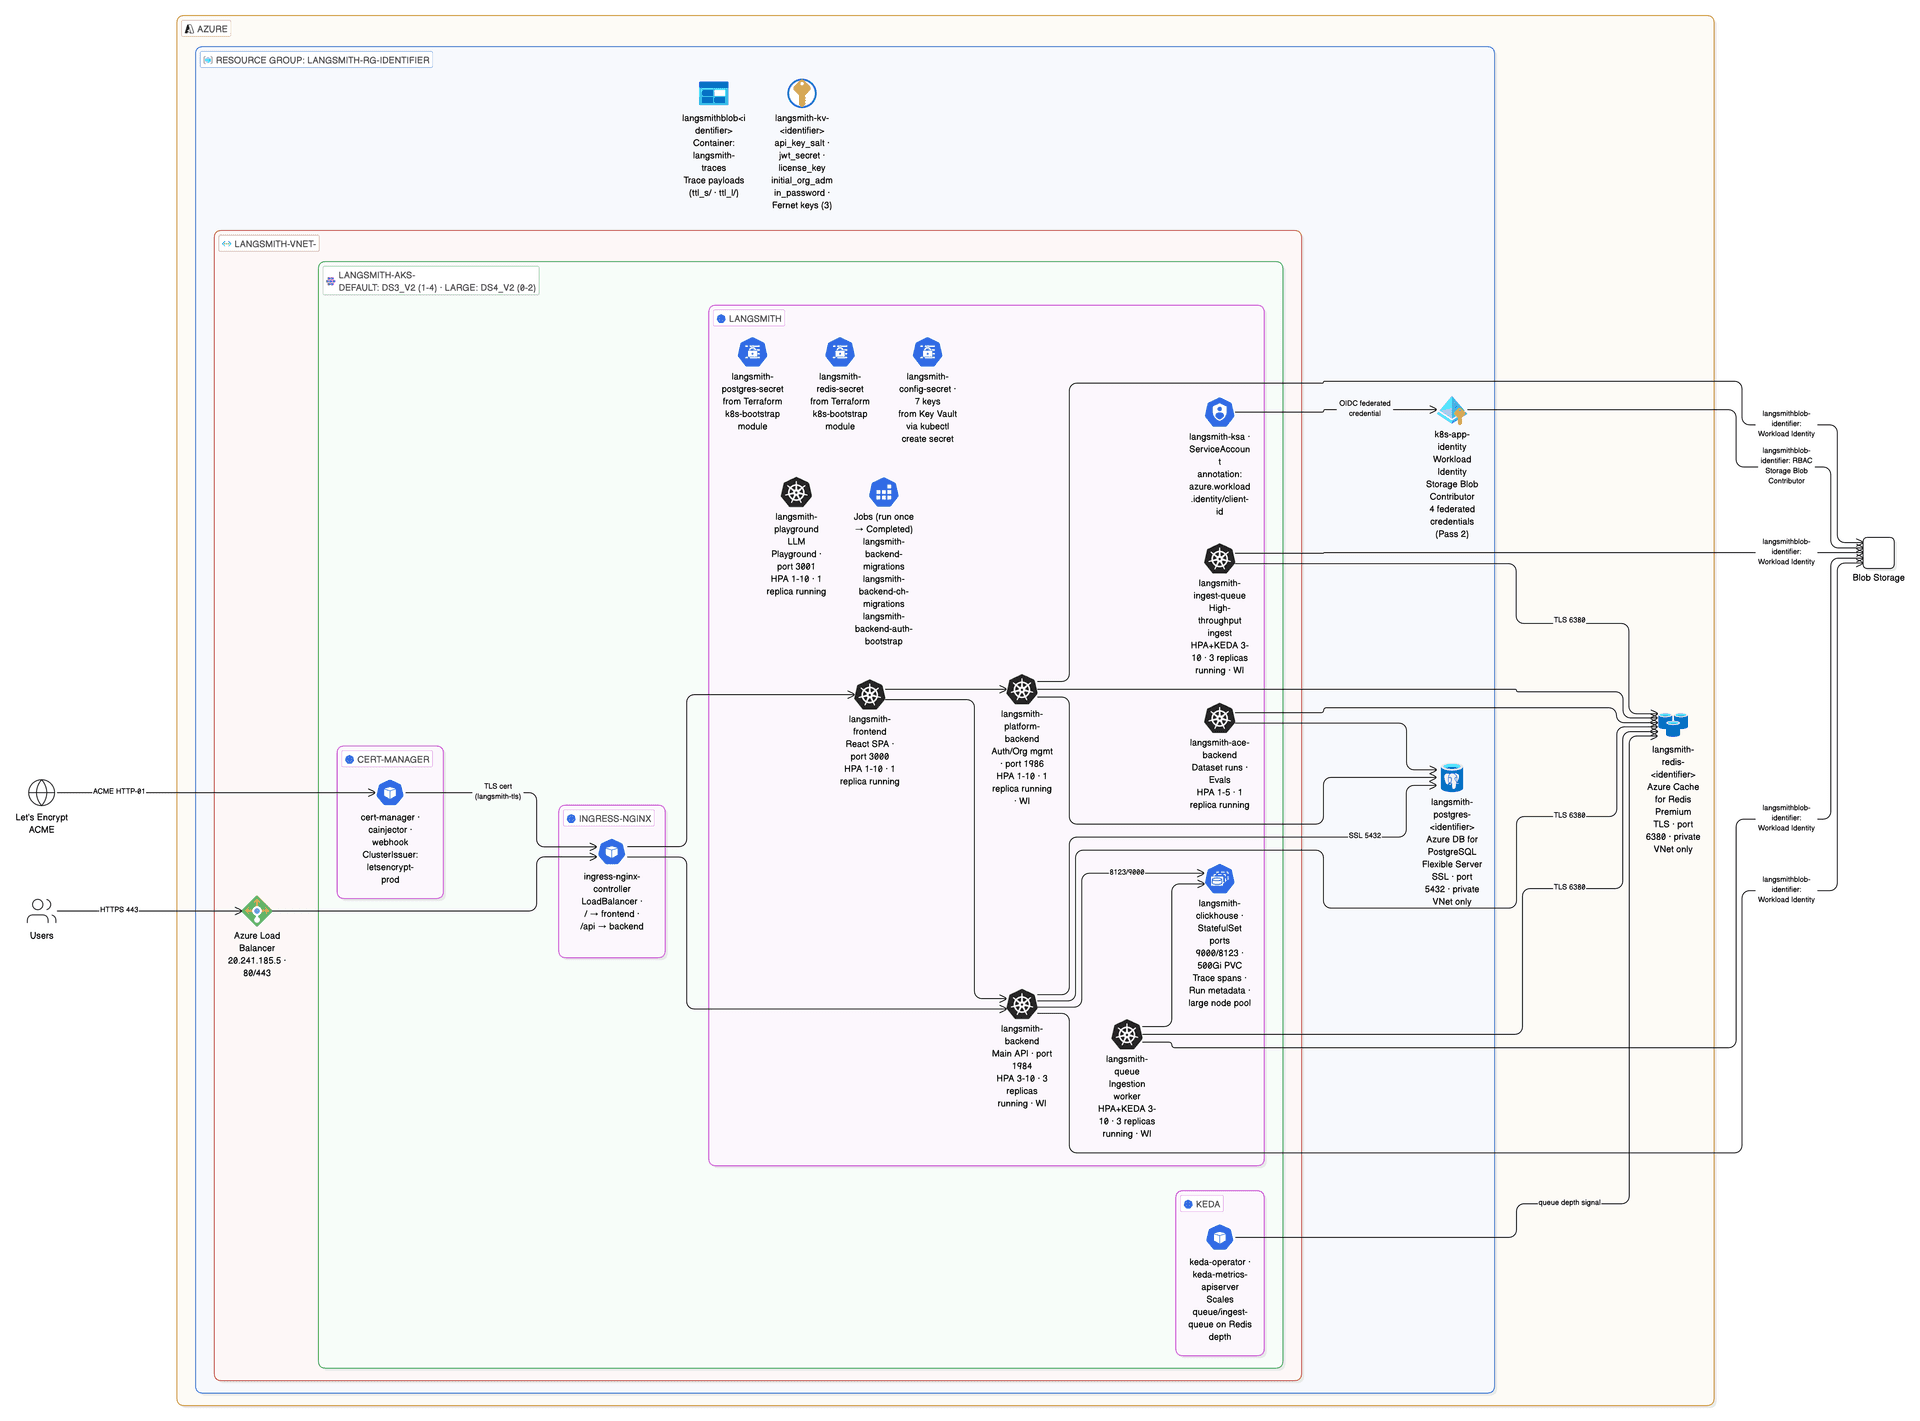Select the Users icon

coord(41,911)
